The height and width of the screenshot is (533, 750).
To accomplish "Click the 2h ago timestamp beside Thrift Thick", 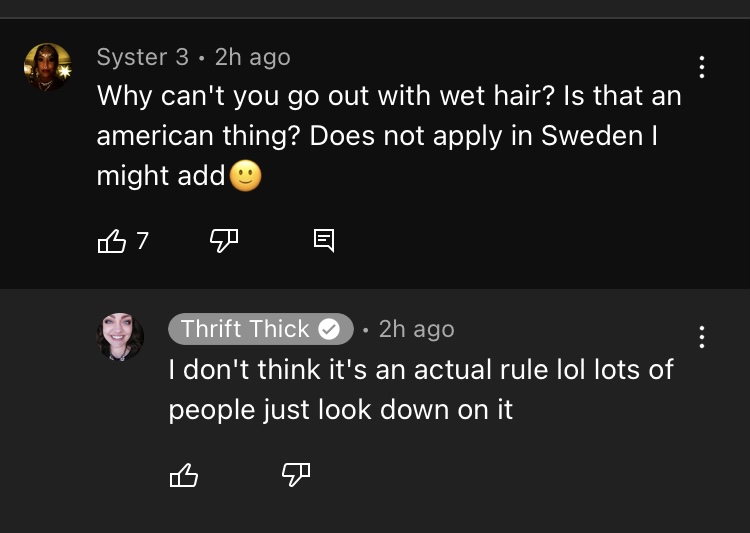I will [x=417, y=329].
